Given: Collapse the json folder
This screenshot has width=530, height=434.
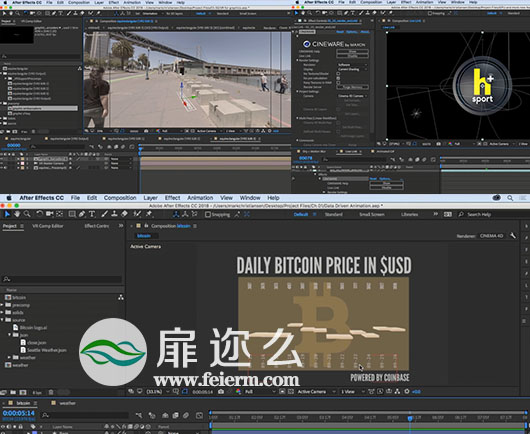Looking at the screenshot, I should coord(10,335).
